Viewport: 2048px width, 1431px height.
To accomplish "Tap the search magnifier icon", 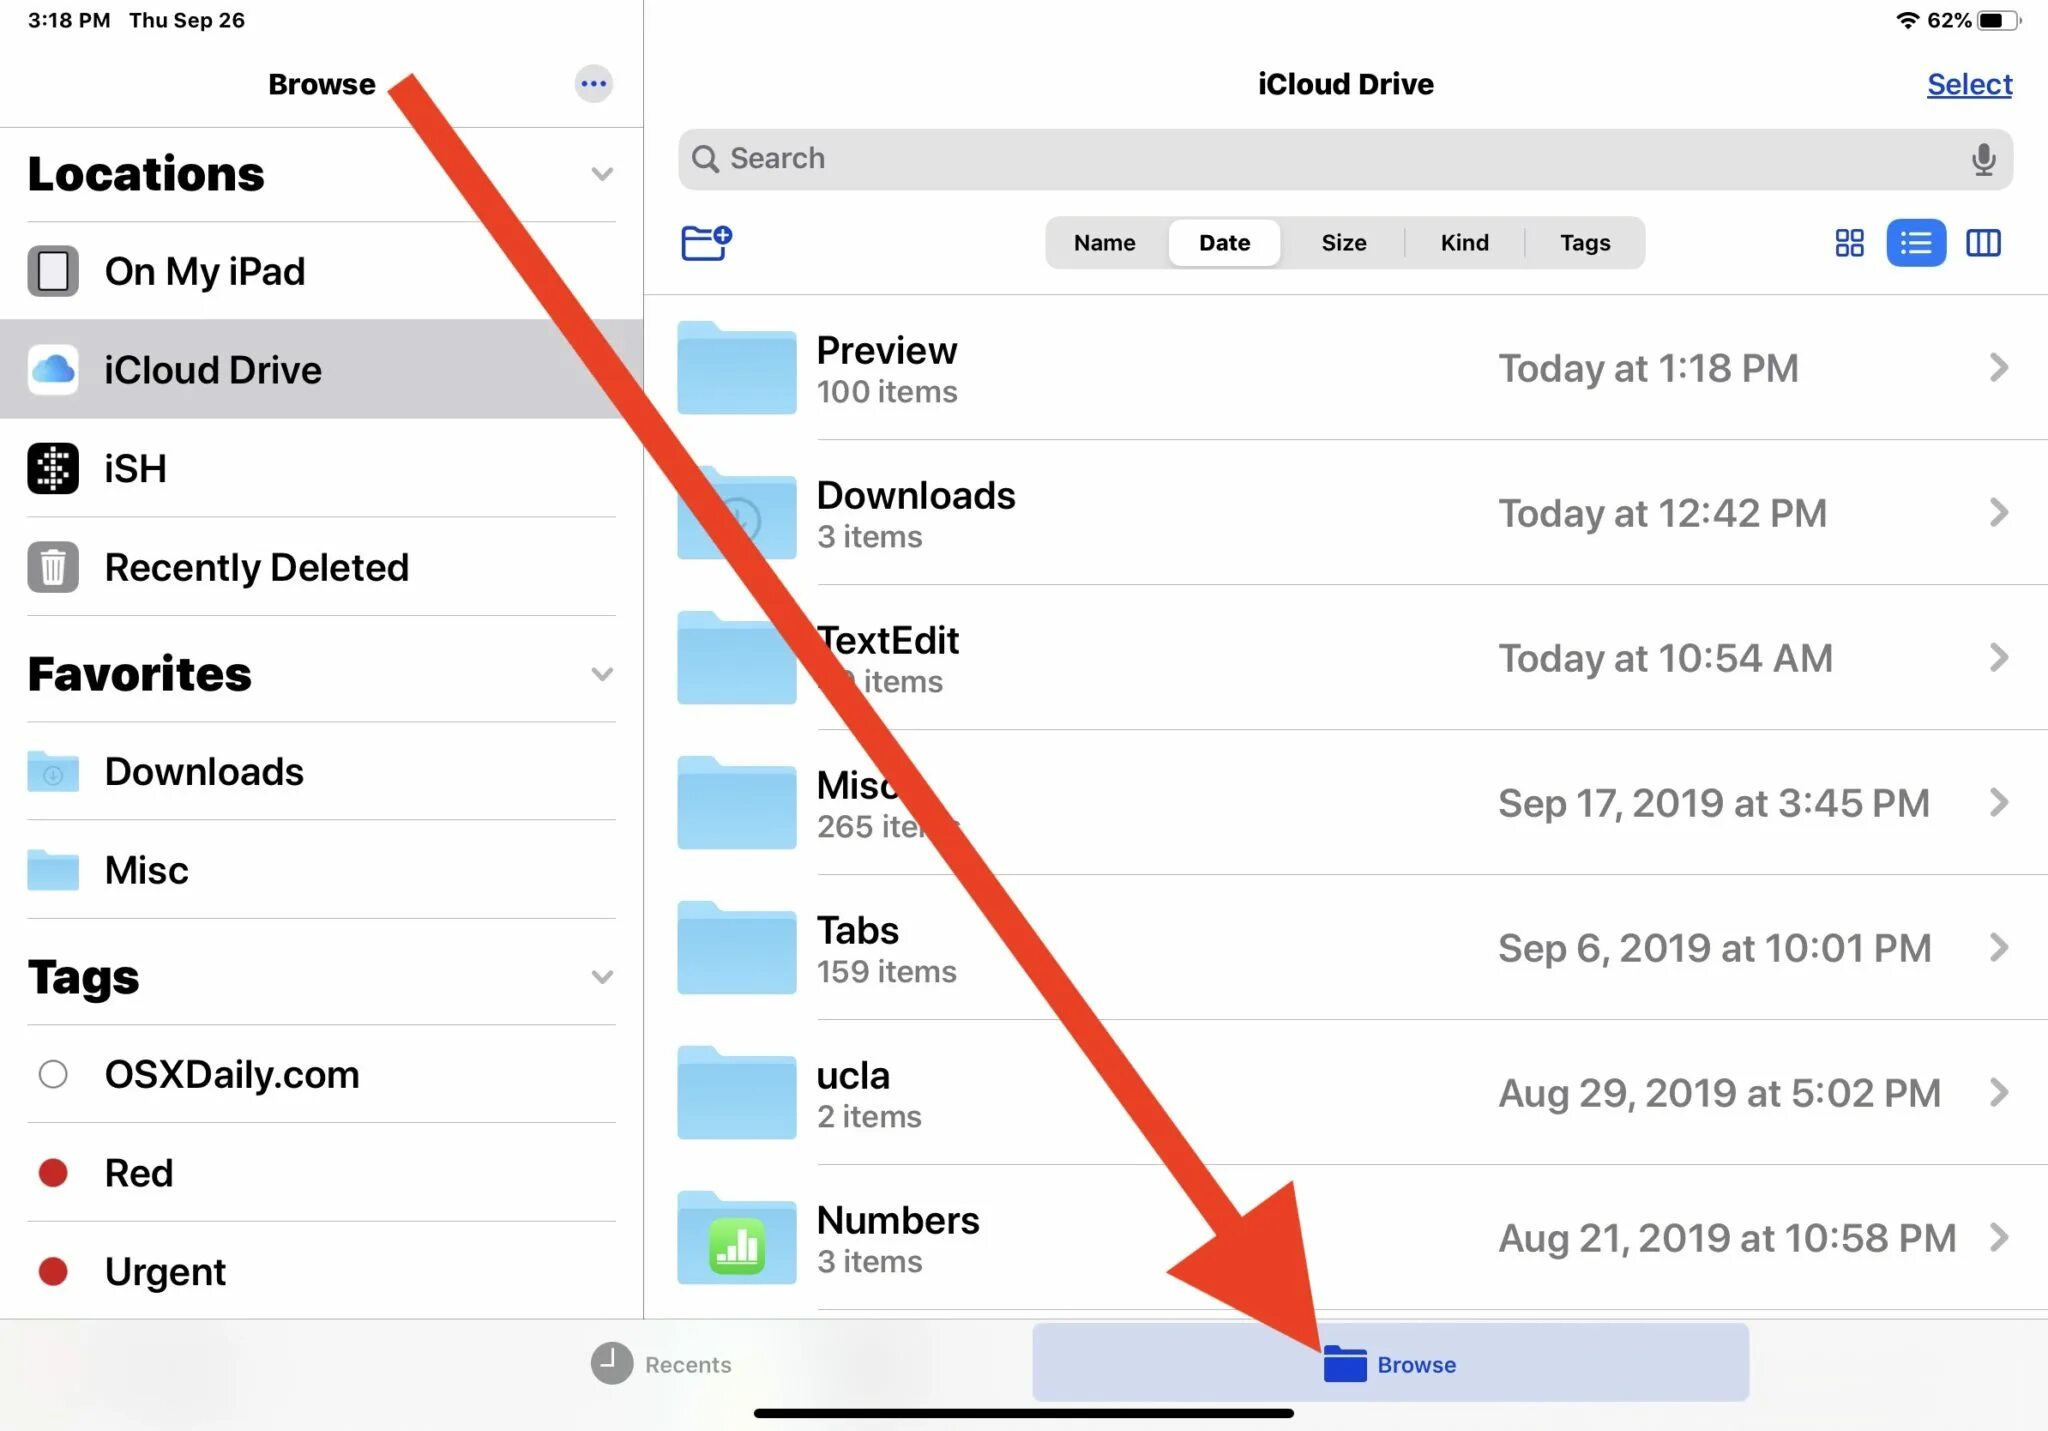I will [x=705, y=159].
